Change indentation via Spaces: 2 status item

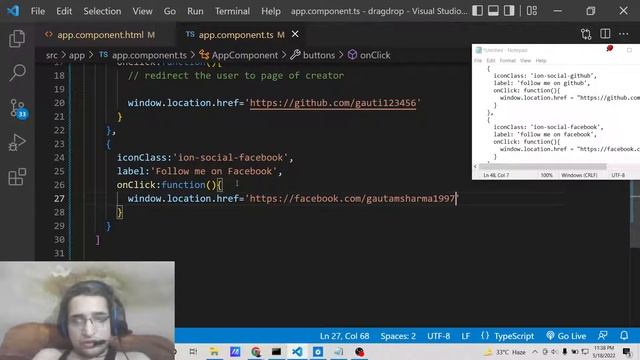point(398,336)
